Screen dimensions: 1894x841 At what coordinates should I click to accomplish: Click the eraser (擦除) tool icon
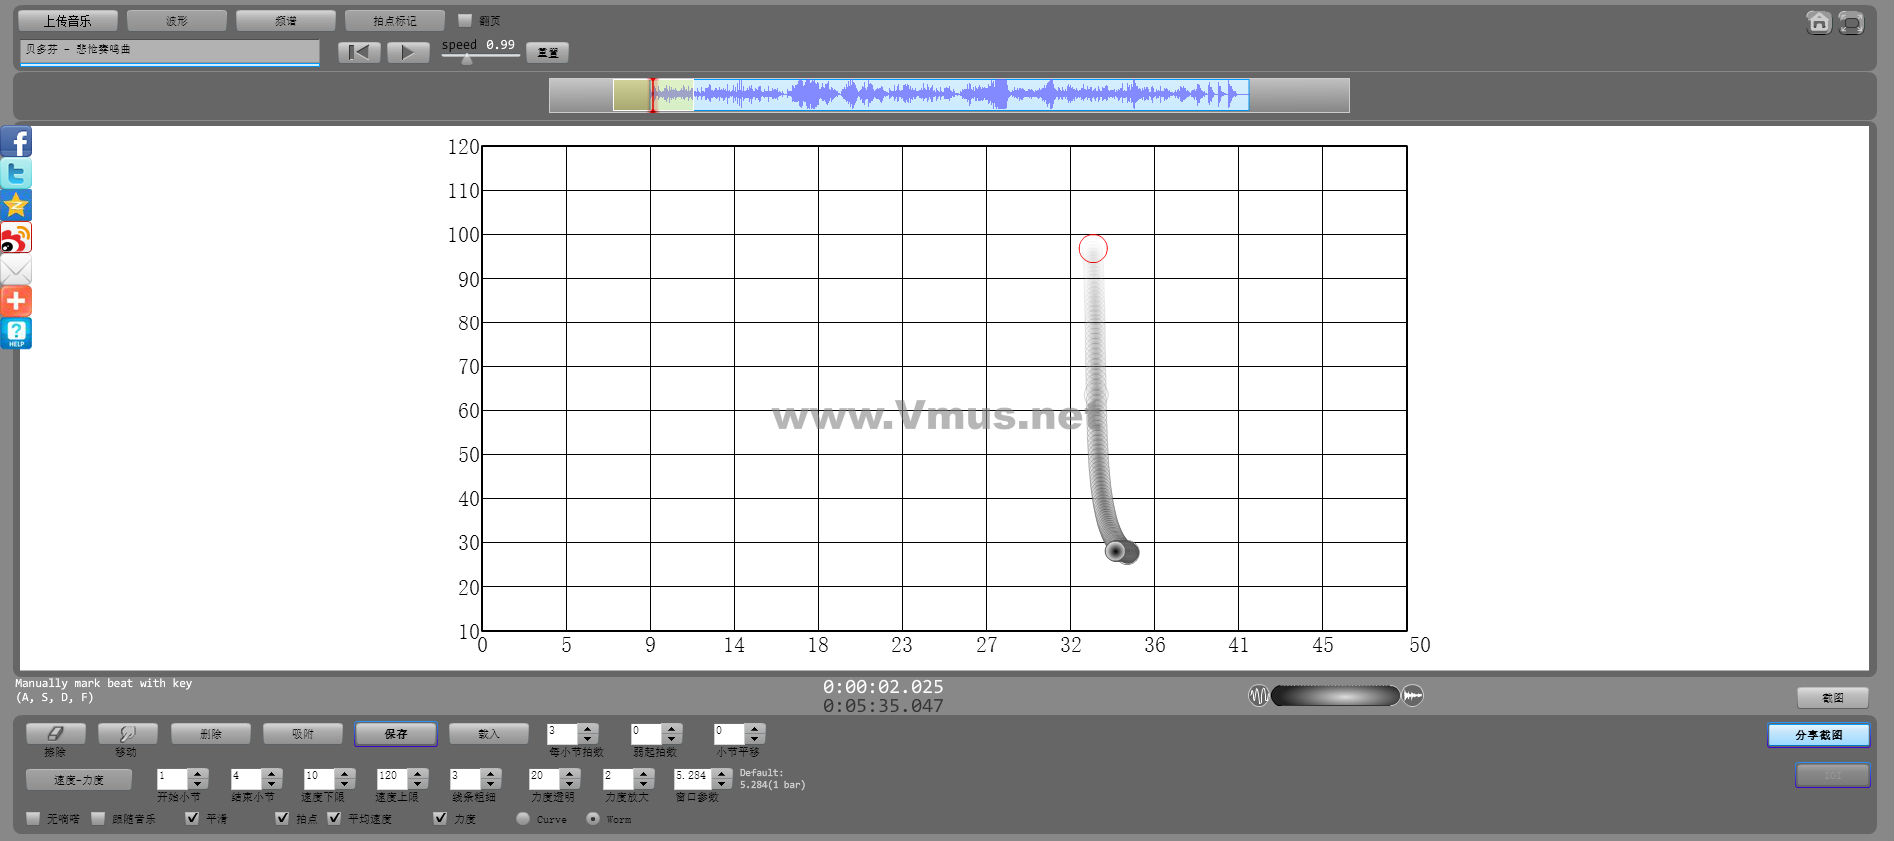click(x=55, y=734)
